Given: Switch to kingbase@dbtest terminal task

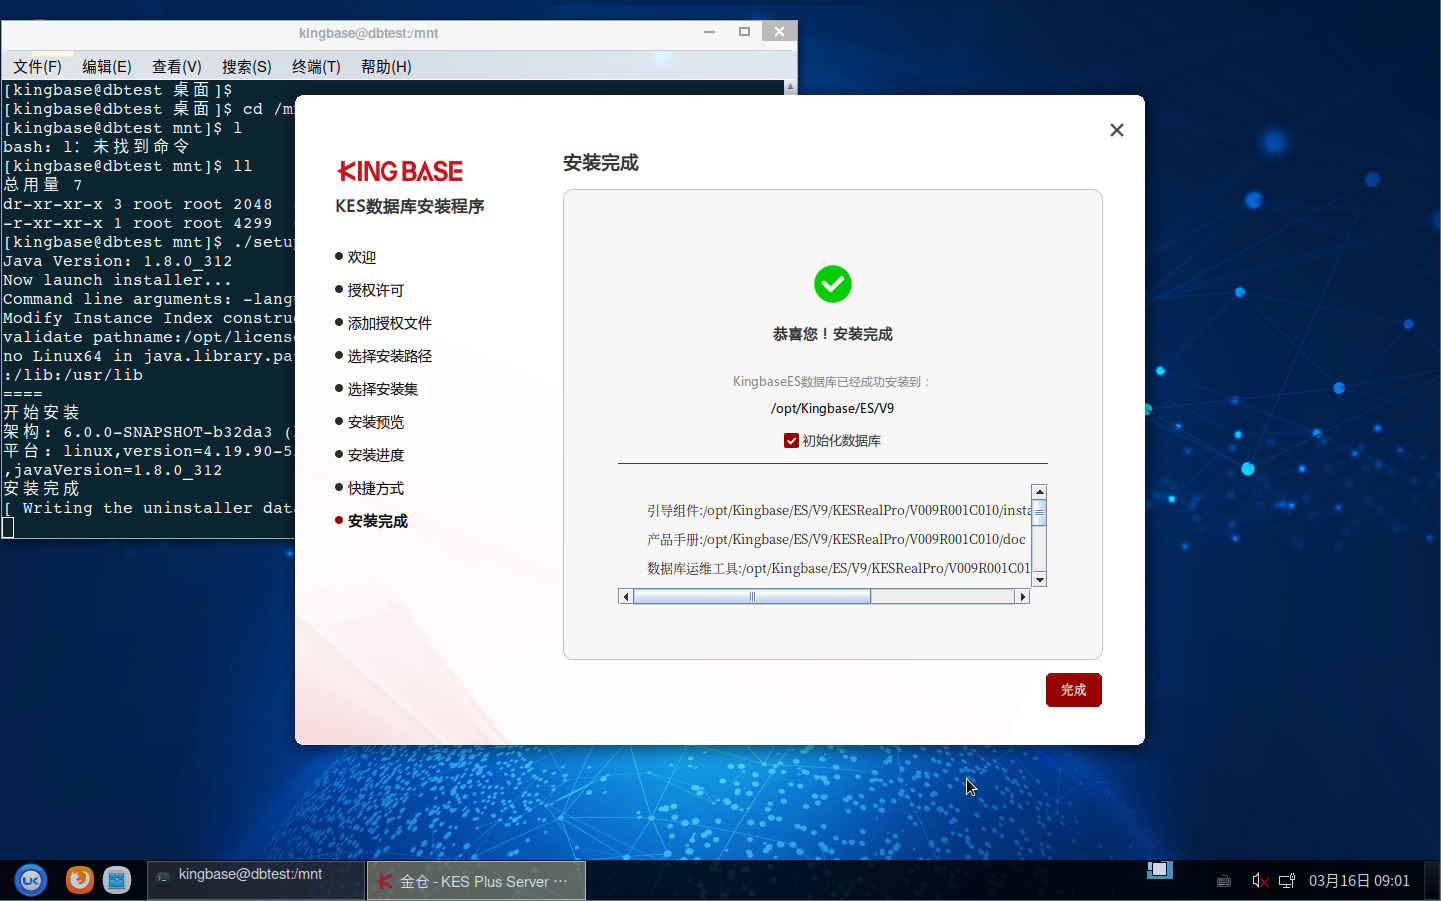Looking at the screenshot, I should pyautogui.click(x=257, y=880).
